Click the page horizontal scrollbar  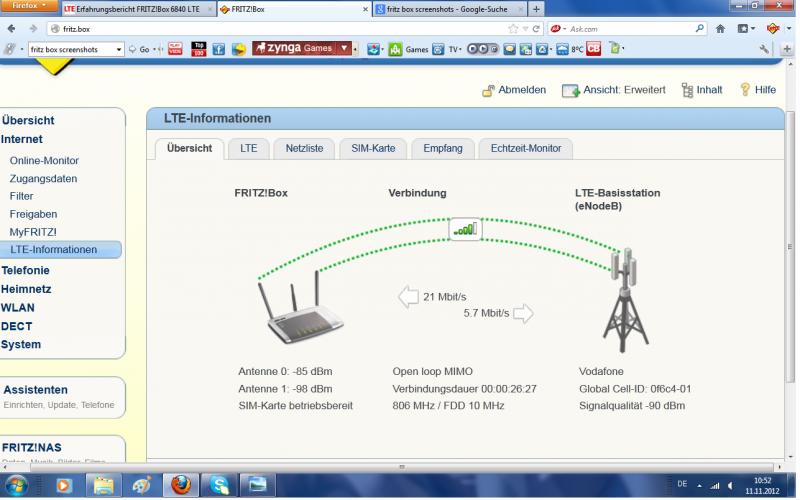[402, 467]
